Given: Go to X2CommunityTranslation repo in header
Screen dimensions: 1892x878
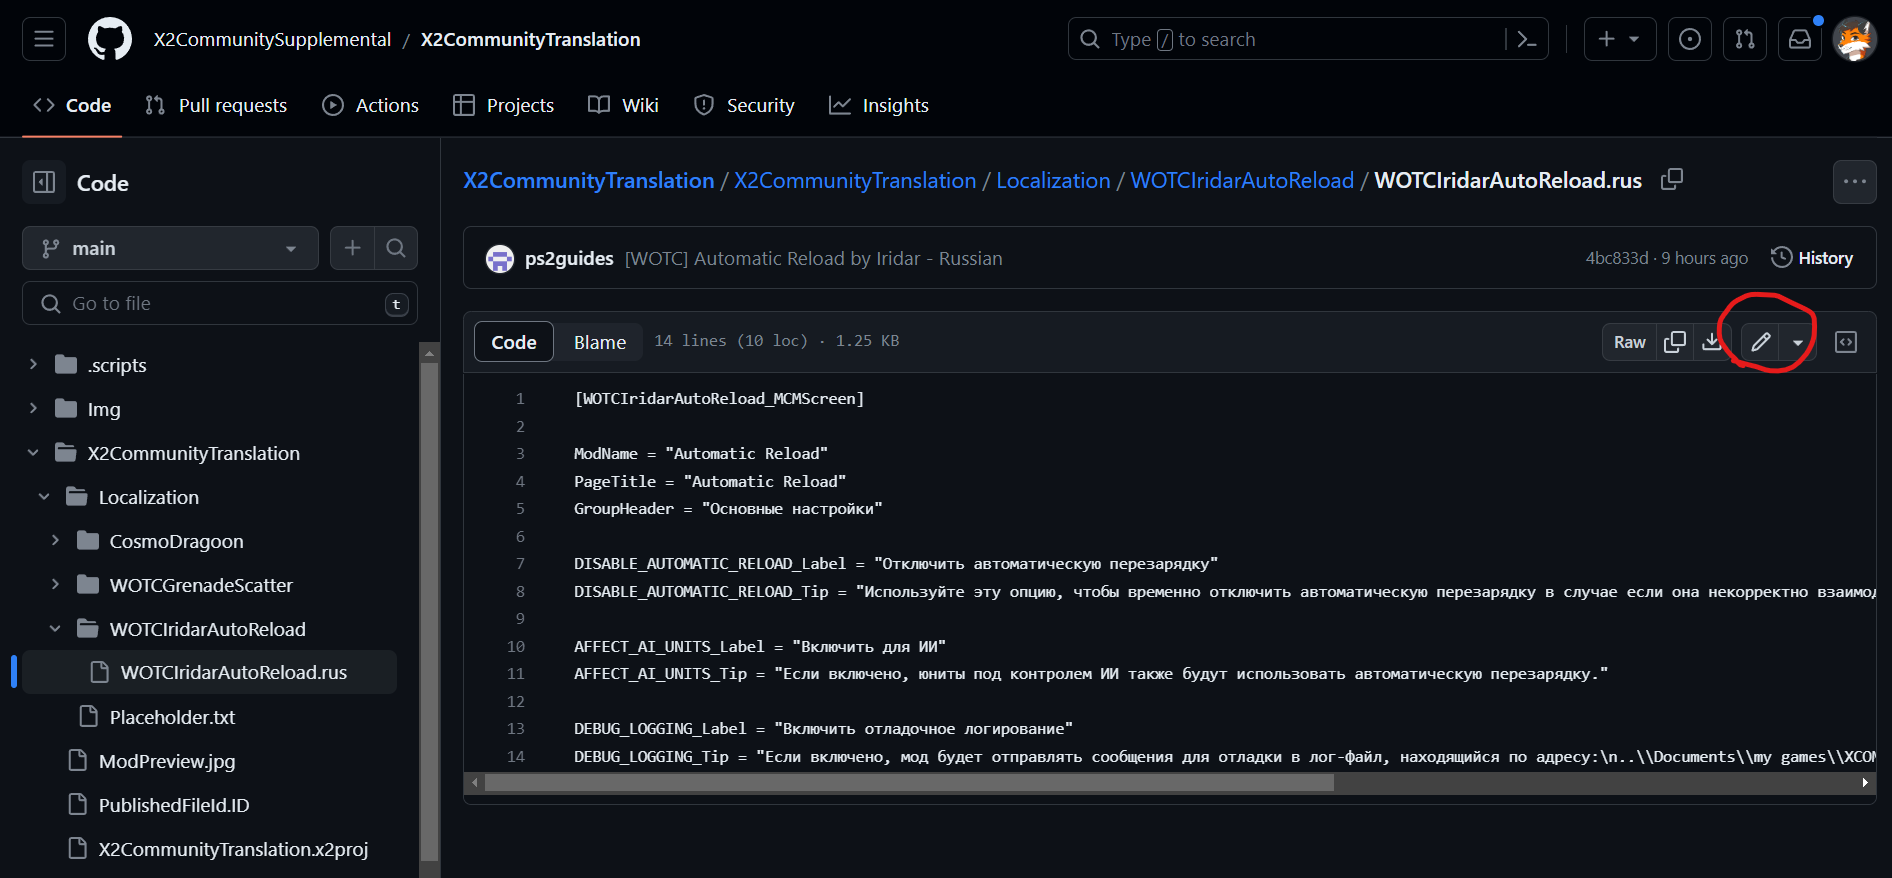Looking at the screenshot, I should pyautogui.click(x=530, y=39).
